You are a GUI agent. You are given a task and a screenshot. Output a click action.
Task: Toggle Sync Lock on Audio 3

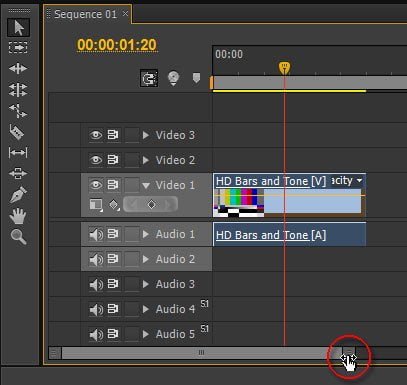(x=113, y=284)
